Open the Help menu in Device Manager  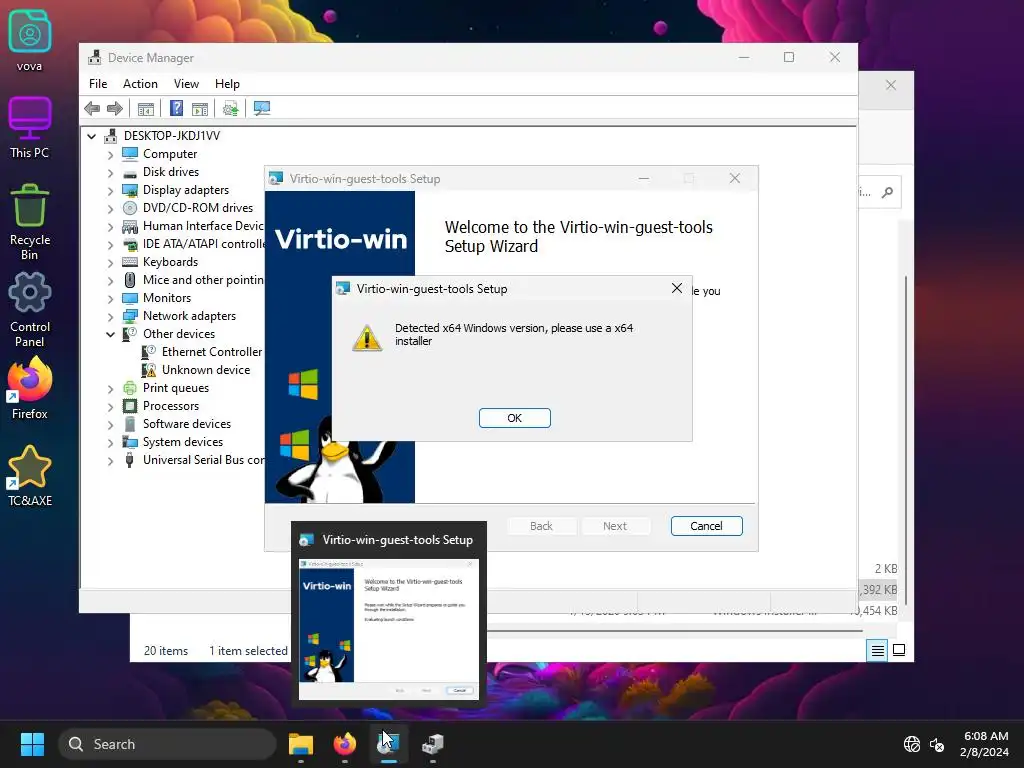pyautogui.click(x=227, y=84)
